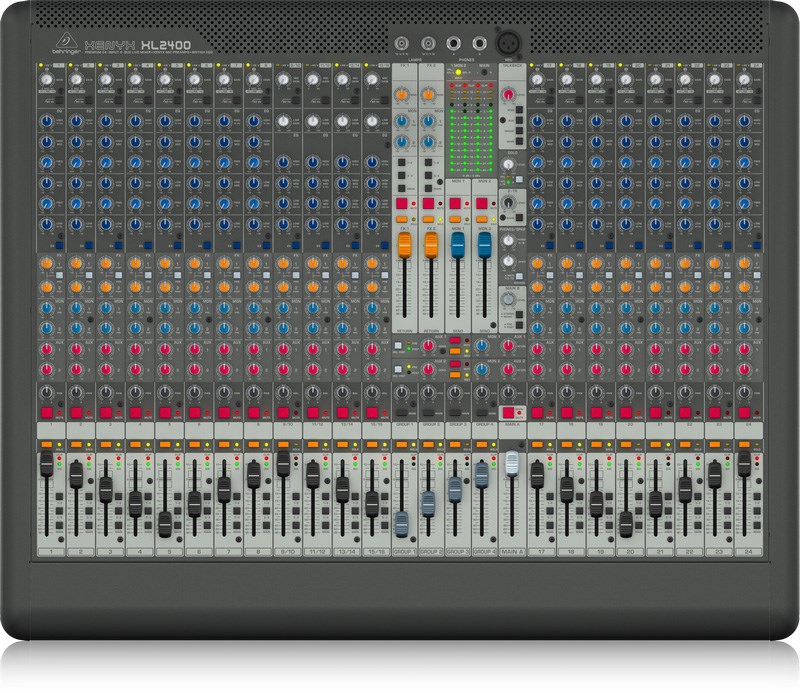
Task: Toggle the Solo PFL/AFL white button
Action: [519, 179]
